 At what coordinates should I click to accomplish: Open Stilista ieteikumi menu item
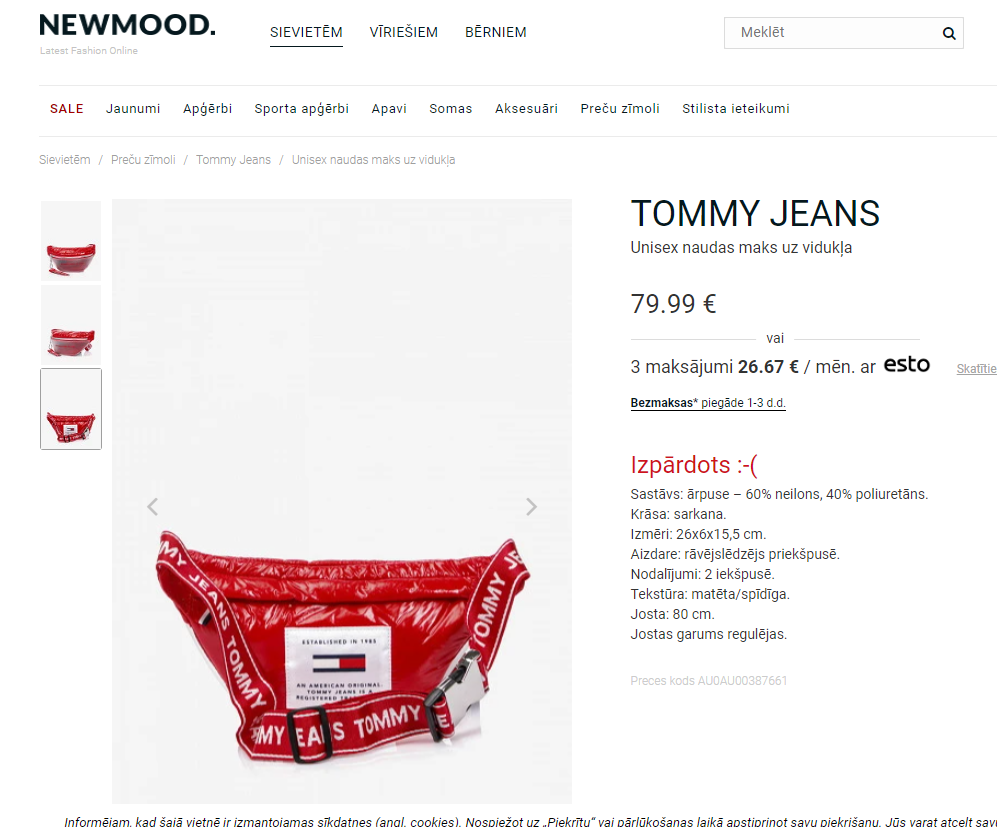tap(736, 109)
